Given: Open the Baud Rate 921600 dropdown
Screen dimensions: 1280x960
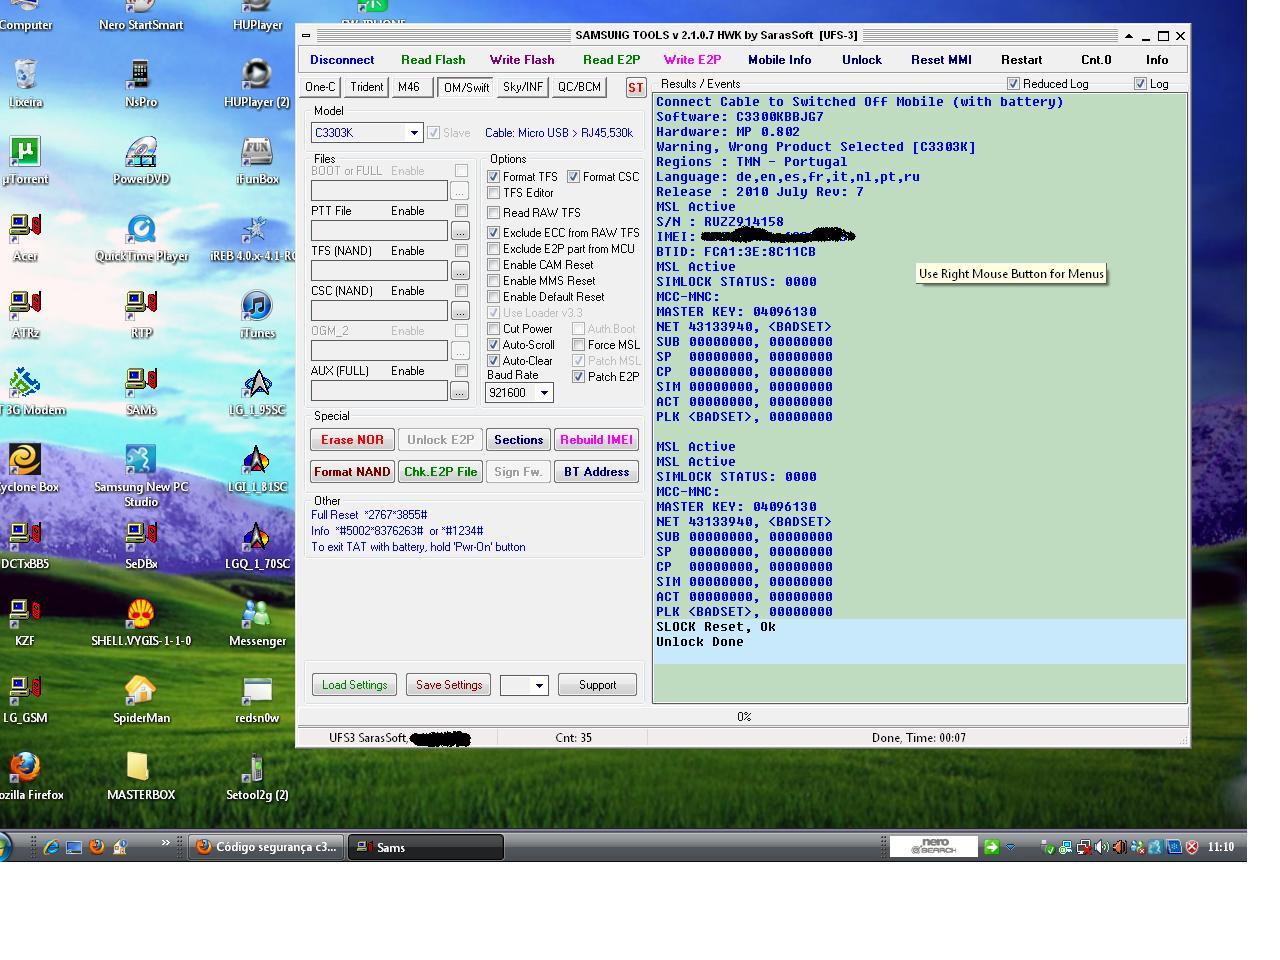Looking at the screenshot, I should pos(544,393).
